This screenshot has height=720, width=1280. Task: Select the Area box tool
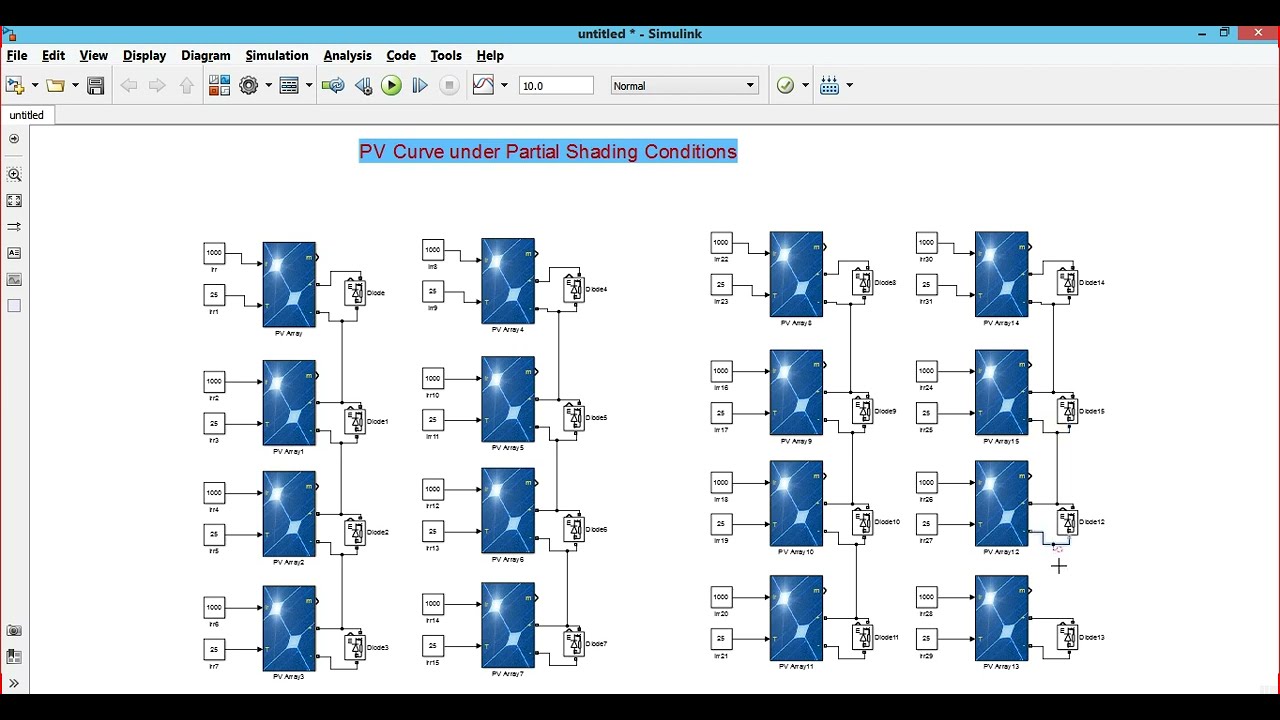[x=14, y=306]
